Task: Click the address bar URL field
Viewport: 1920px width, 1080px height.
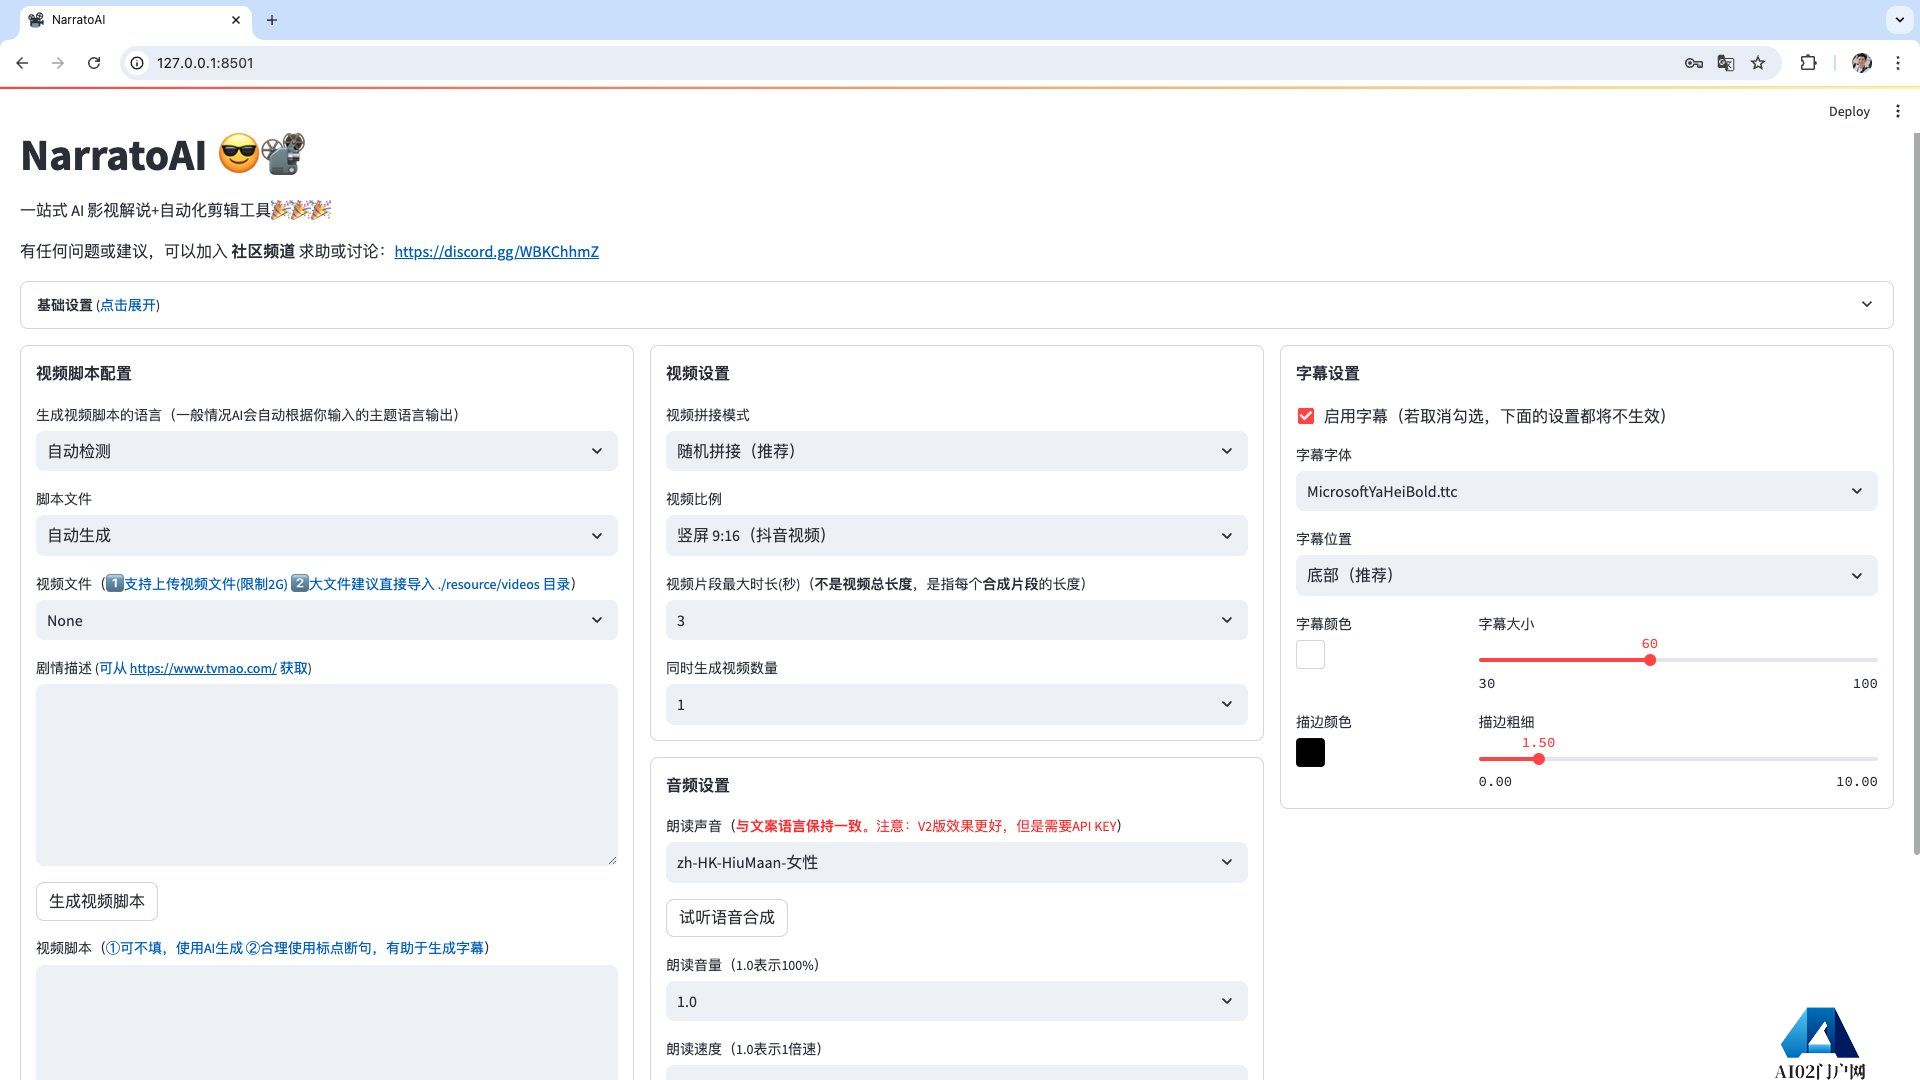Action: (x=900, y=63)
